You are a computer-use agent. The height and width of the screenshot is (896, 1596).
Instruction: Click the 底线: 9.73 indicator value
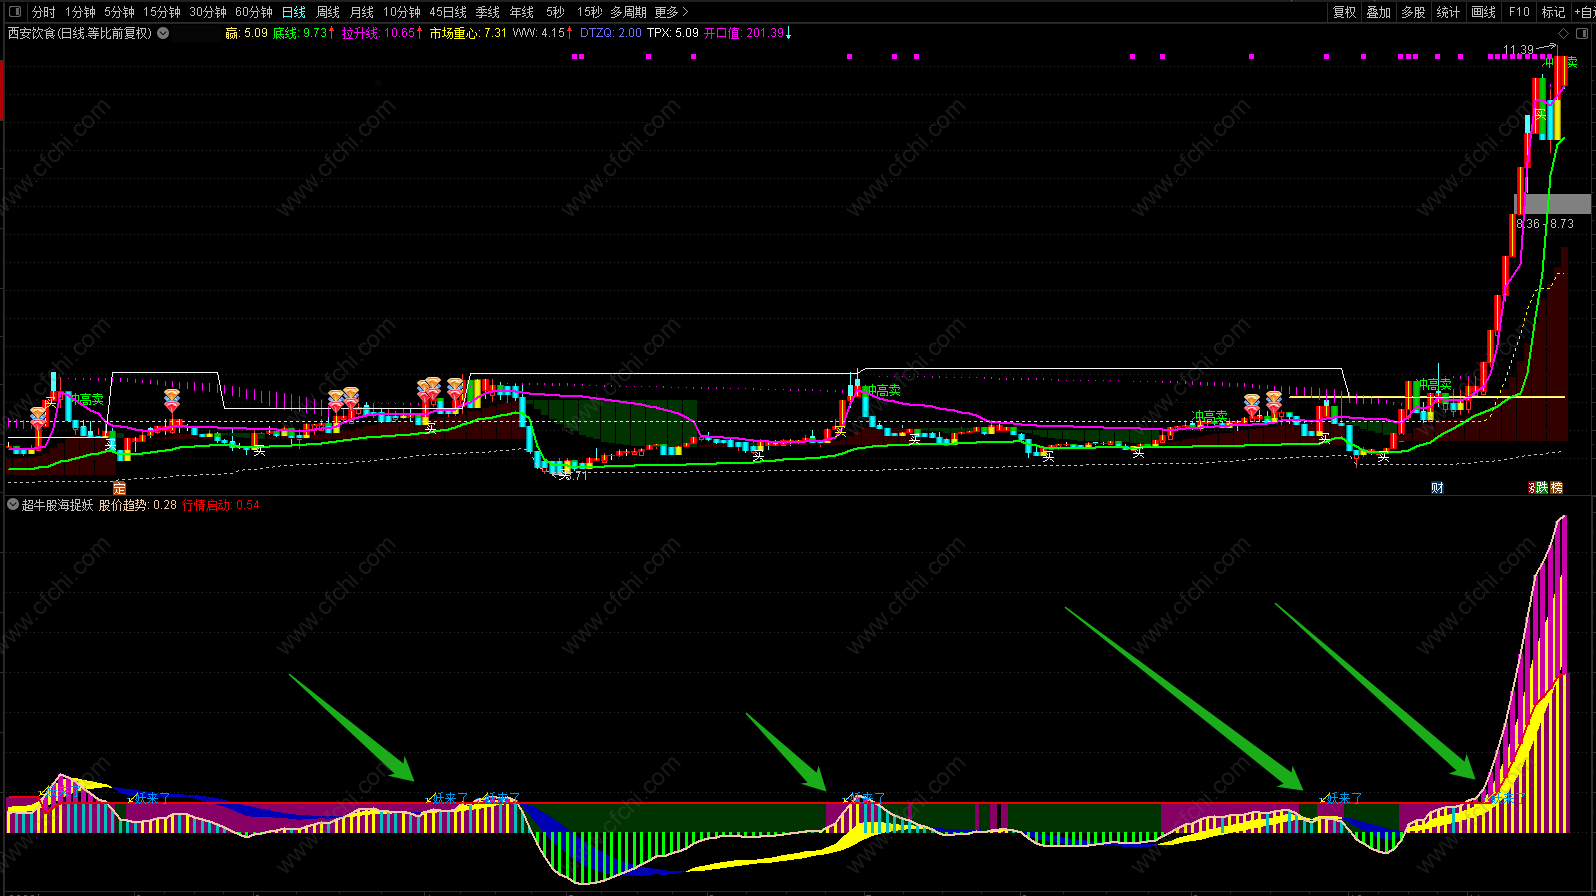[304, 33]
